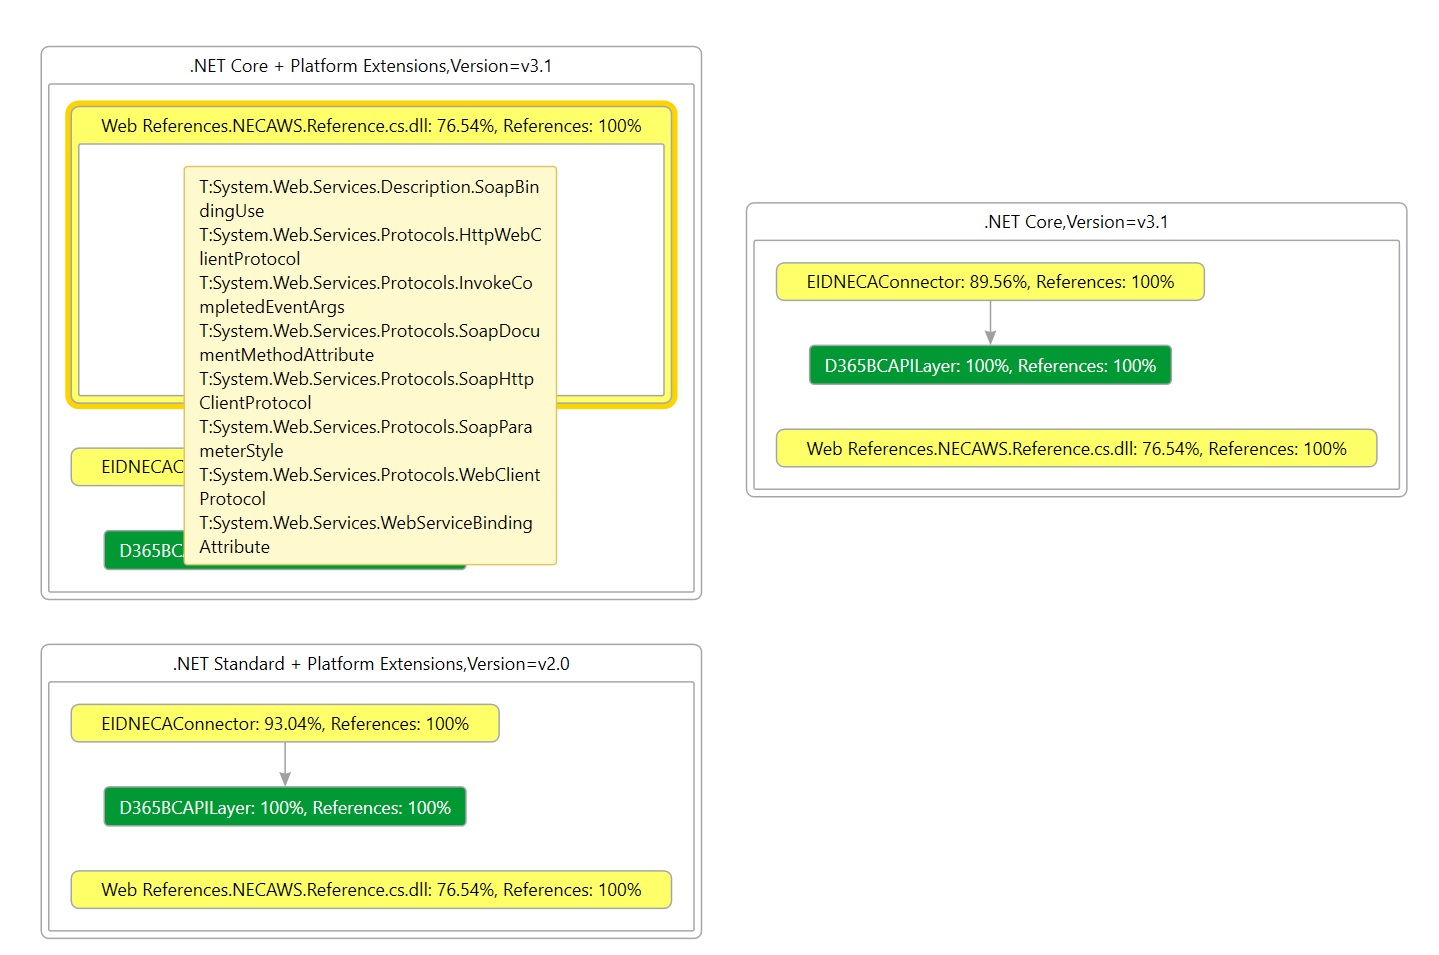Select Web References node in .NET Core group
The height and width of the screenshot is (955, 1439).
click(1076, 449)
